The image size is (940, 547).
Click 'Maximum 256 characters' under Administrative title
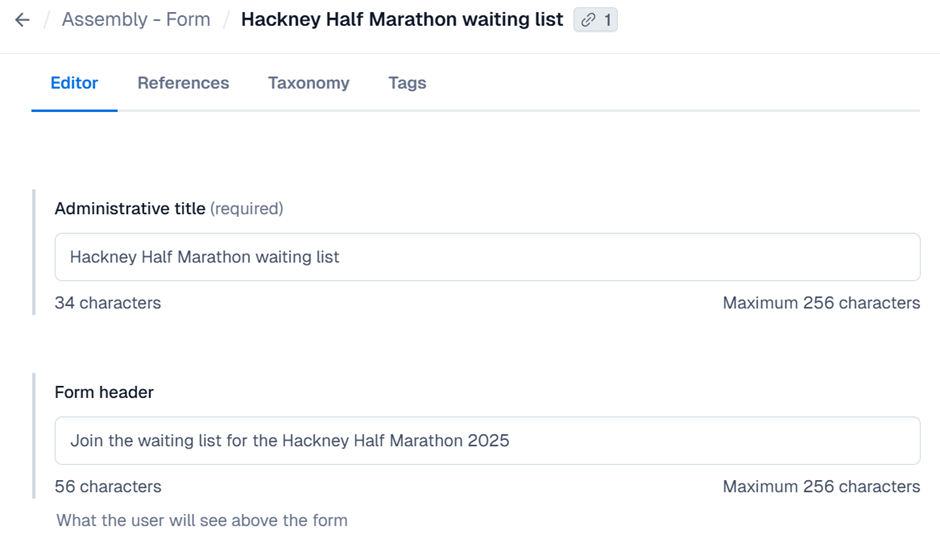pyautogui.click(x=821, y=303)
